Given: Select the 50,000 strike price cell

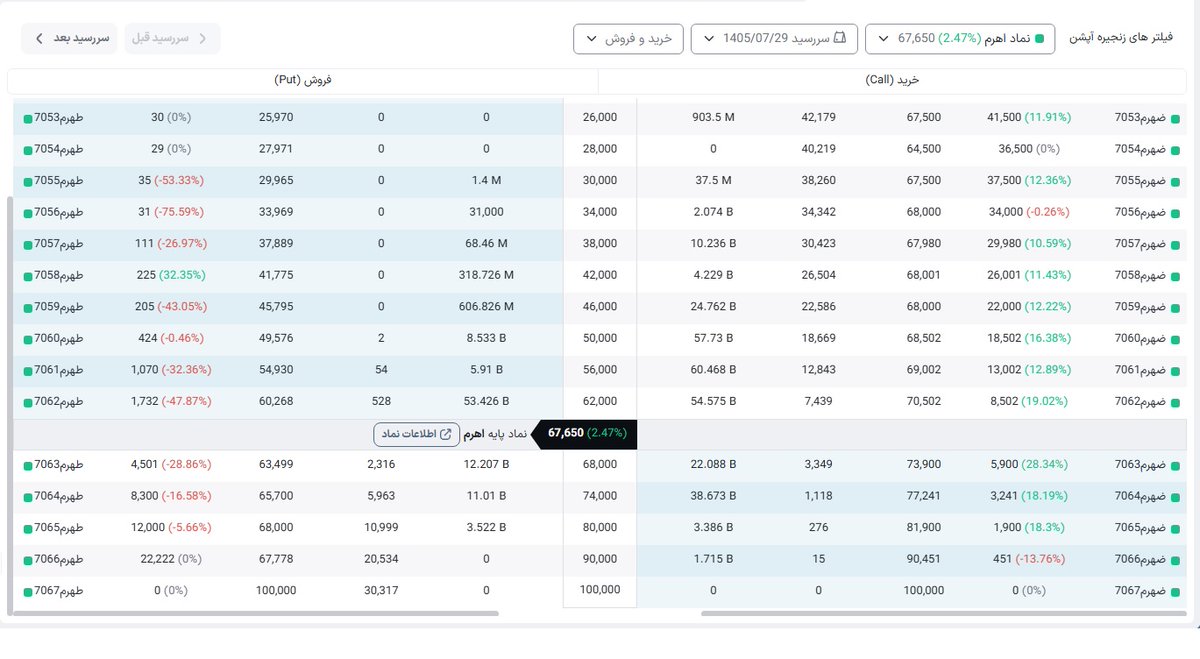Looking at the screenshot, I should click(x=600, y=339).
